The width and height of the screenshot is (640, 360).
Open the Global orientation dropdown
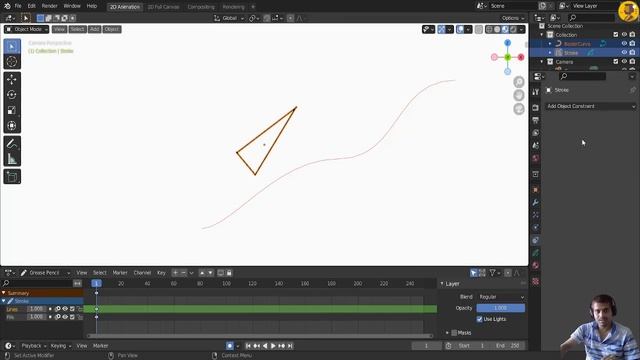(229, 18)
